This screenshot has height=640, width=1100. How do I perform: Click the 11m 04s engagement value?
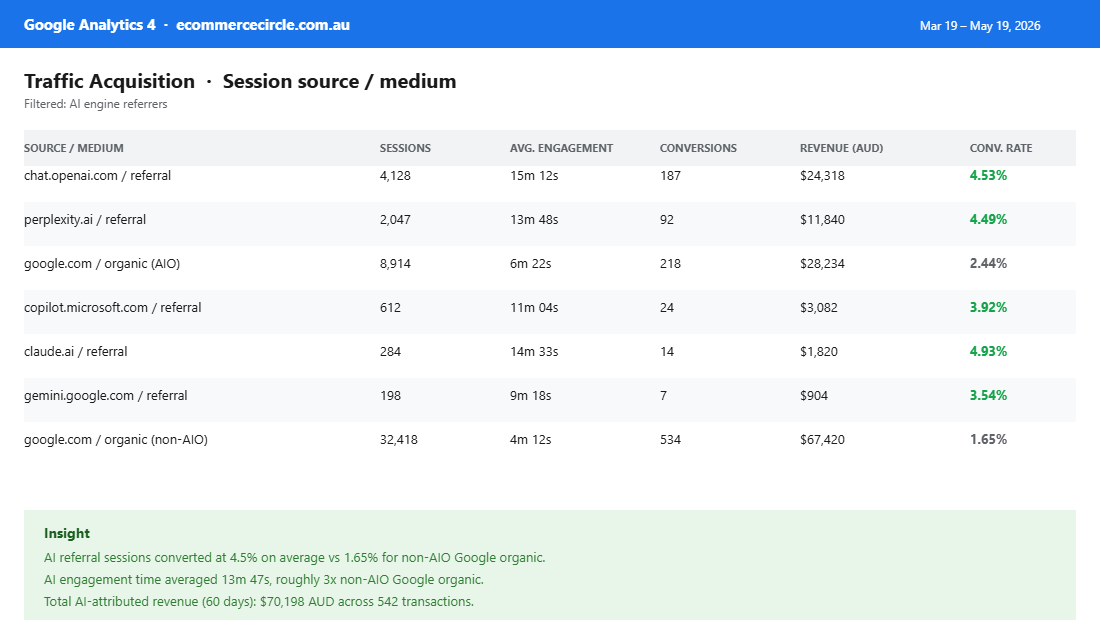[534, 307]
